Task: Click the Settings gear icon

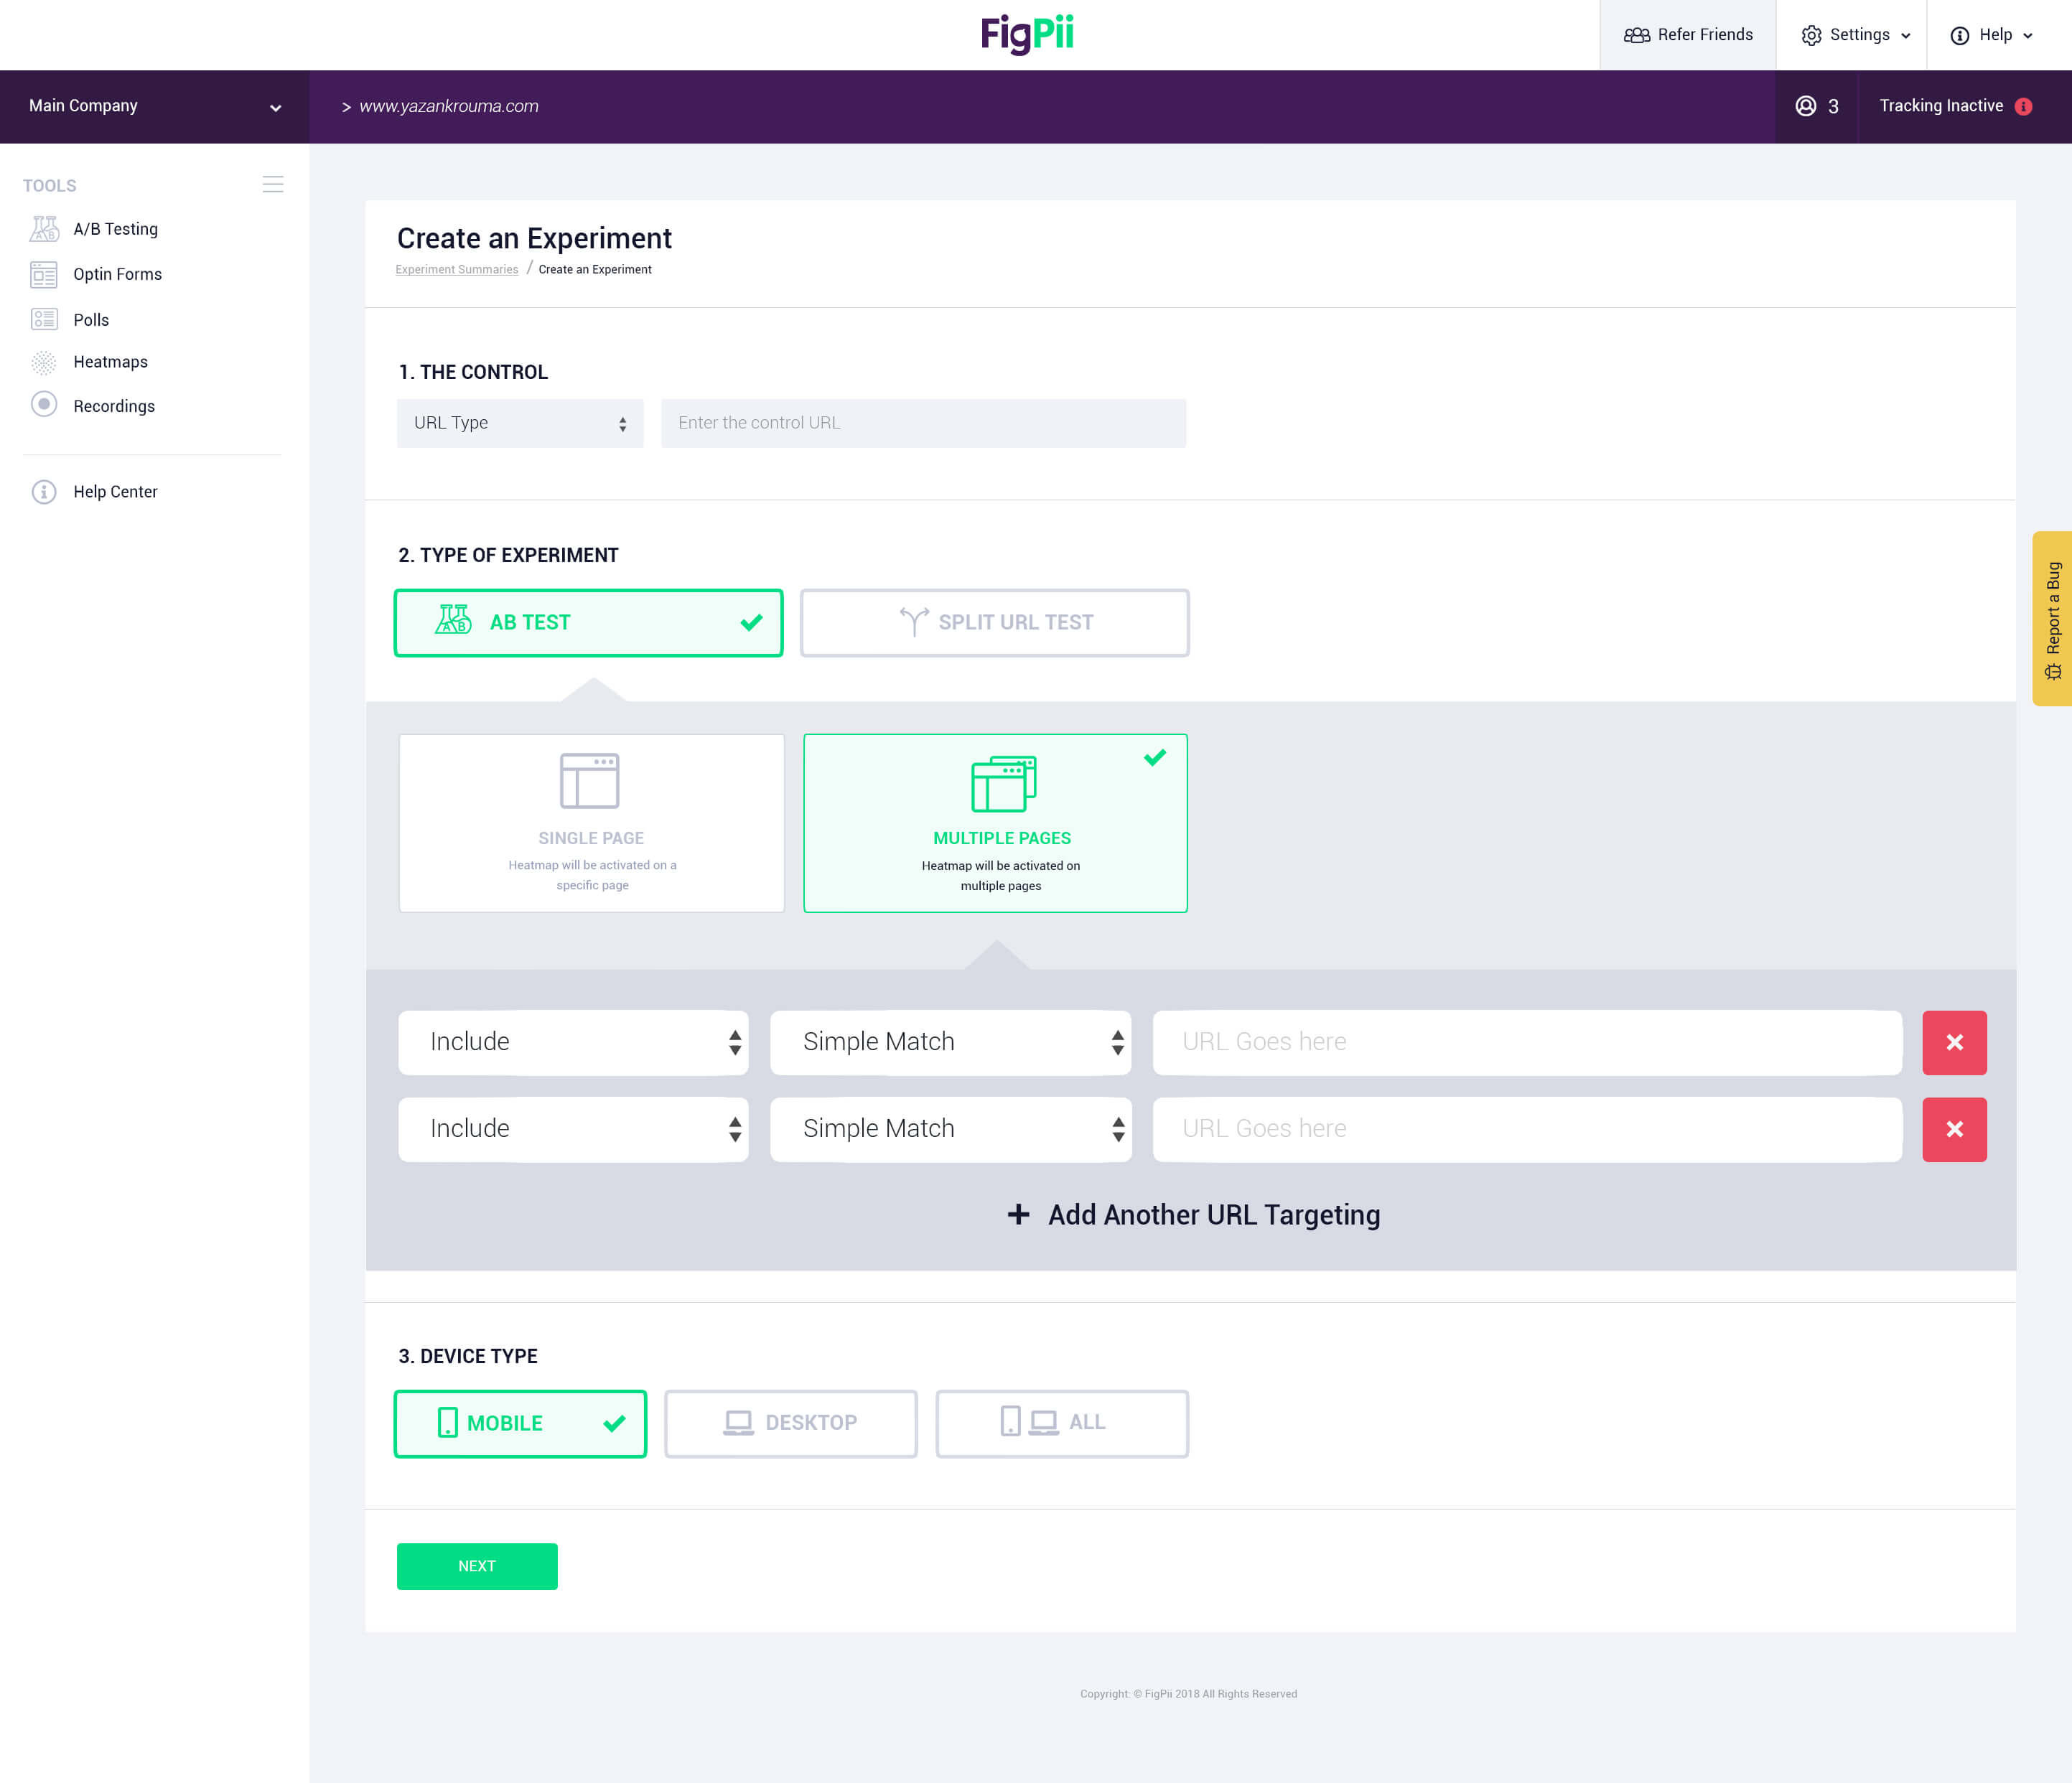Action: click(1811, 35)
